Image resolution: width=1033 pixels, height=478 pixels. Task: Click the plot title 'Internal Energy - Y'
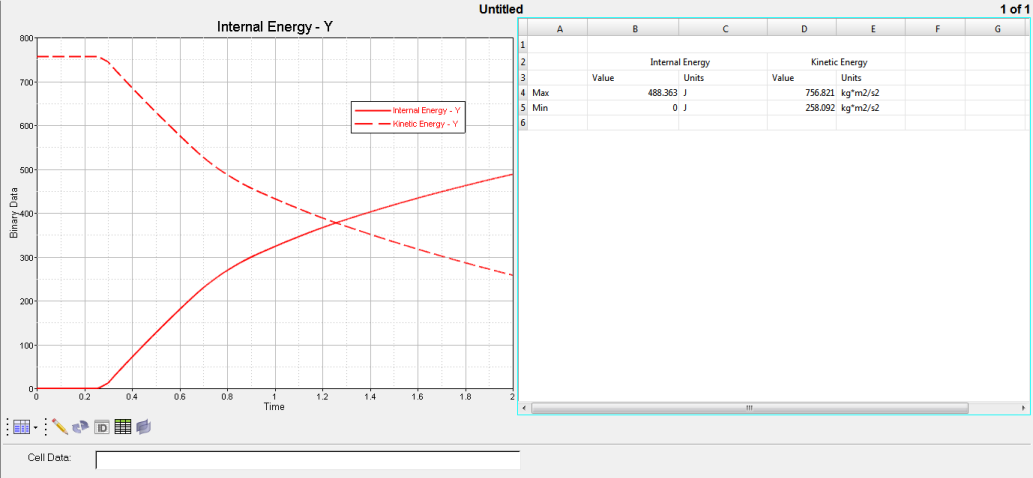274,27
